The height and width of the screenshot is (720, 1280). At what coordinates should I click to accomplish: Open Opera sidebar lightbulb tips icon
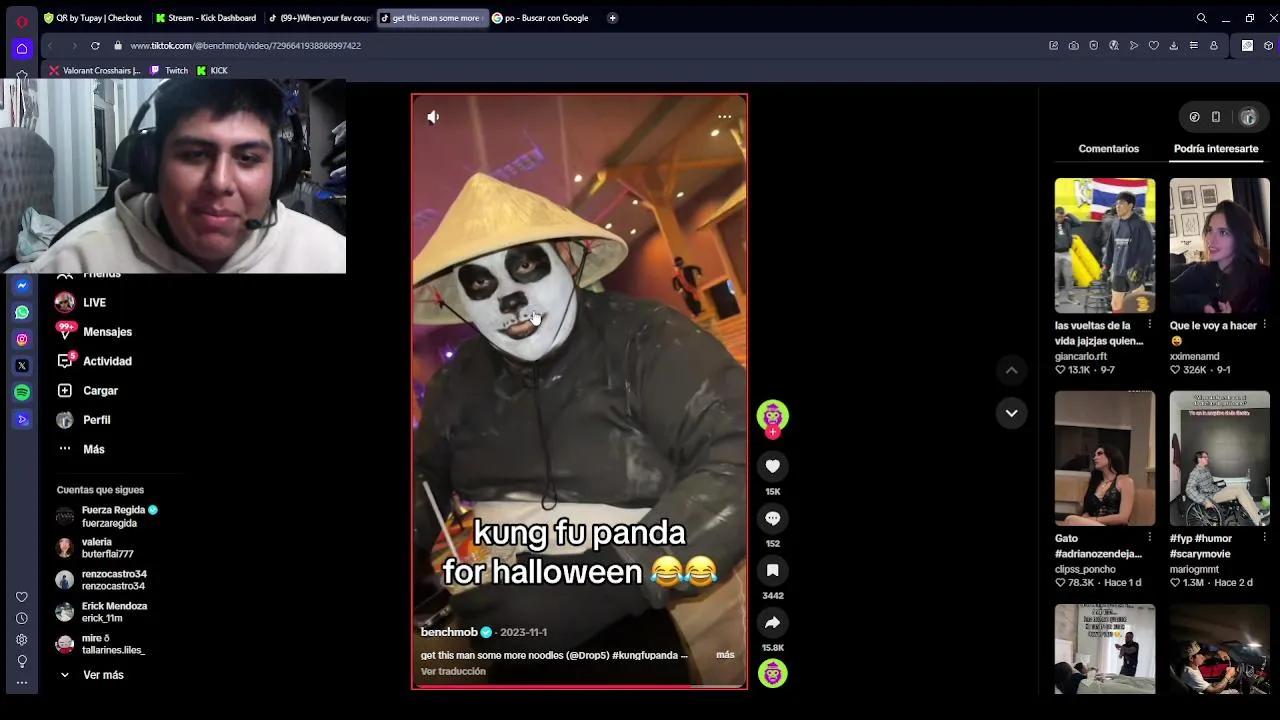[22, 662]
